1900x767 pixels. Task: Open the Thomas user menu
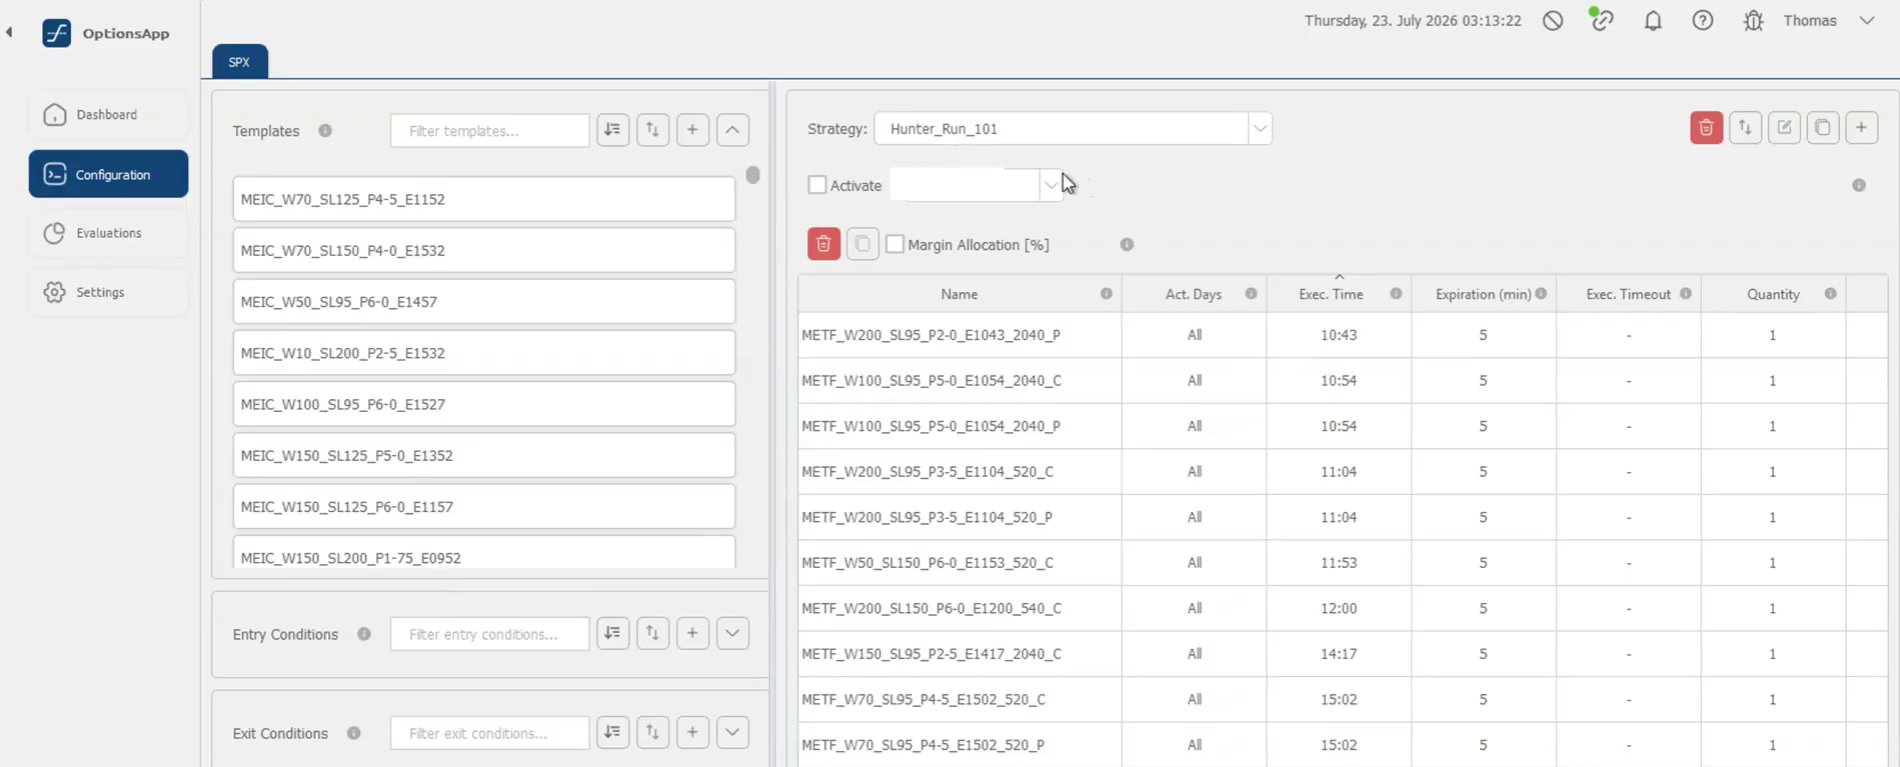pyautogui.click(x=1828, y=21)
